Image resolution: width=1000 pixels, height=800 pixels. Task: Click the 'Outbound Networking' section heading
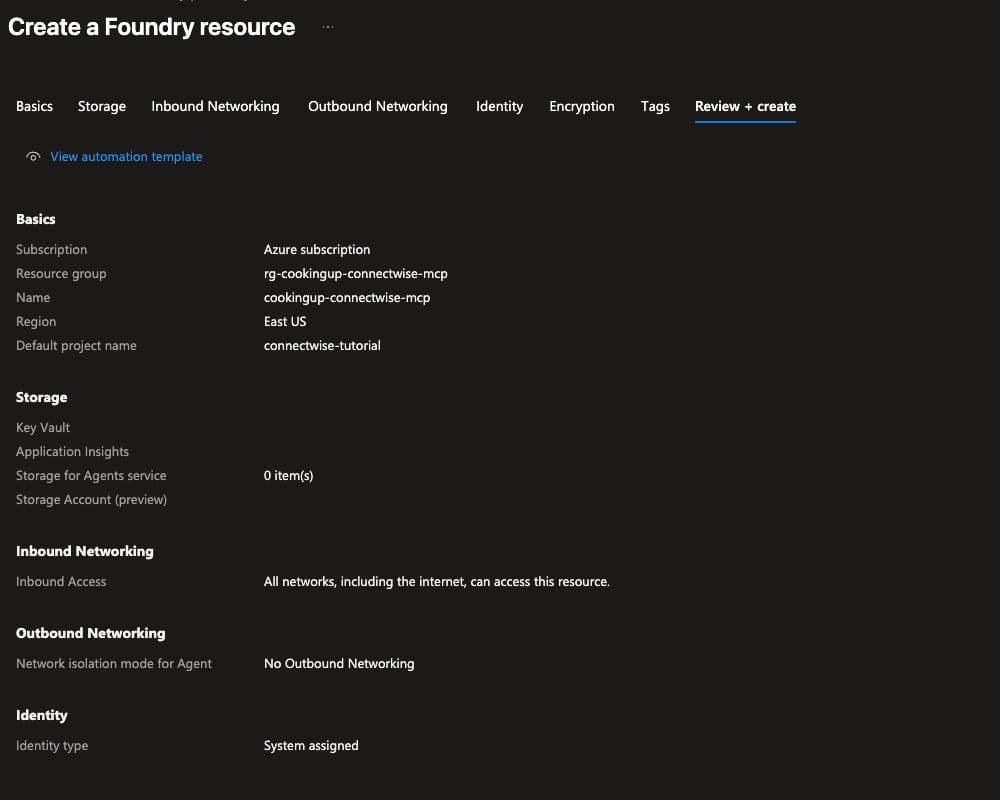(91, 633)
